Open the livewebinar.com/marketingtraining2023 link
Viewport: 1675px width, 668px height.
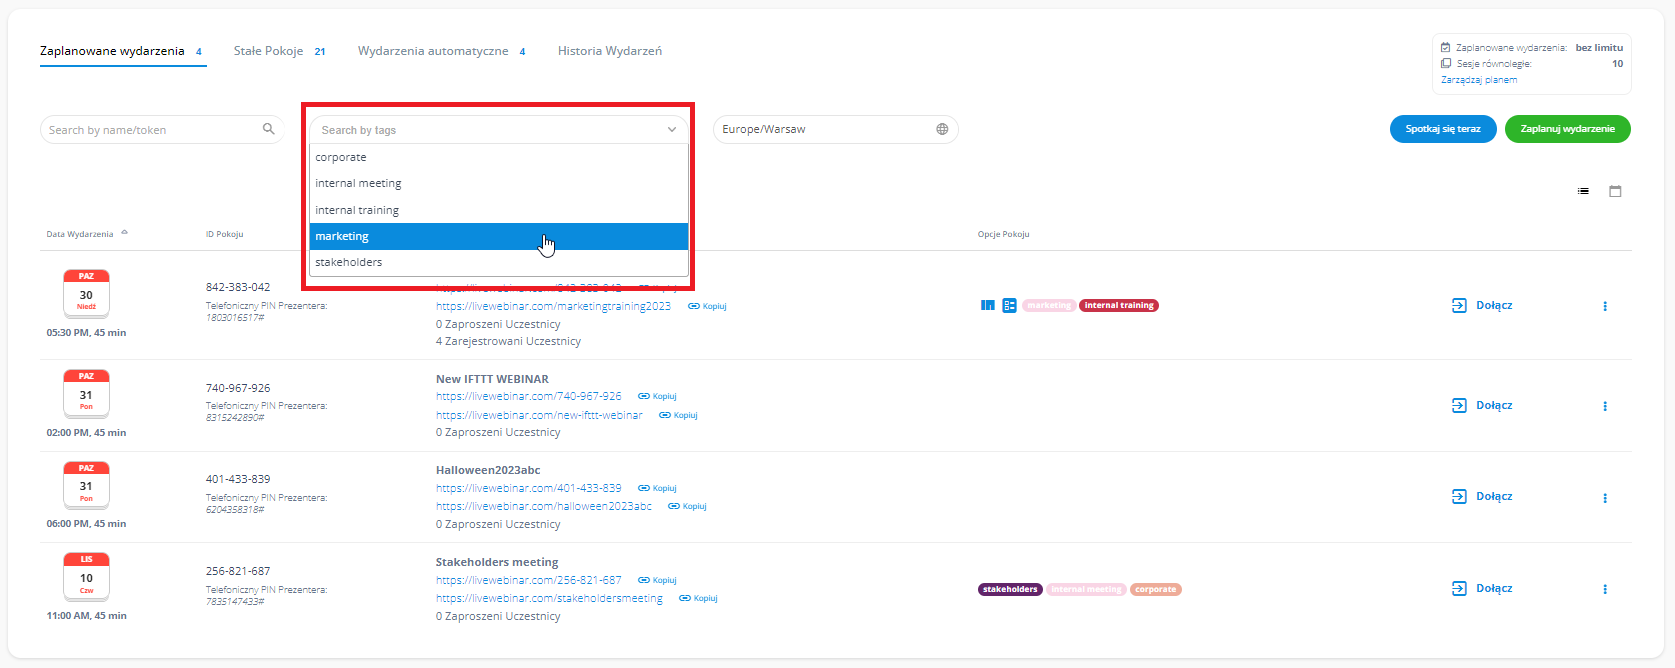click(x=553, y=306)
